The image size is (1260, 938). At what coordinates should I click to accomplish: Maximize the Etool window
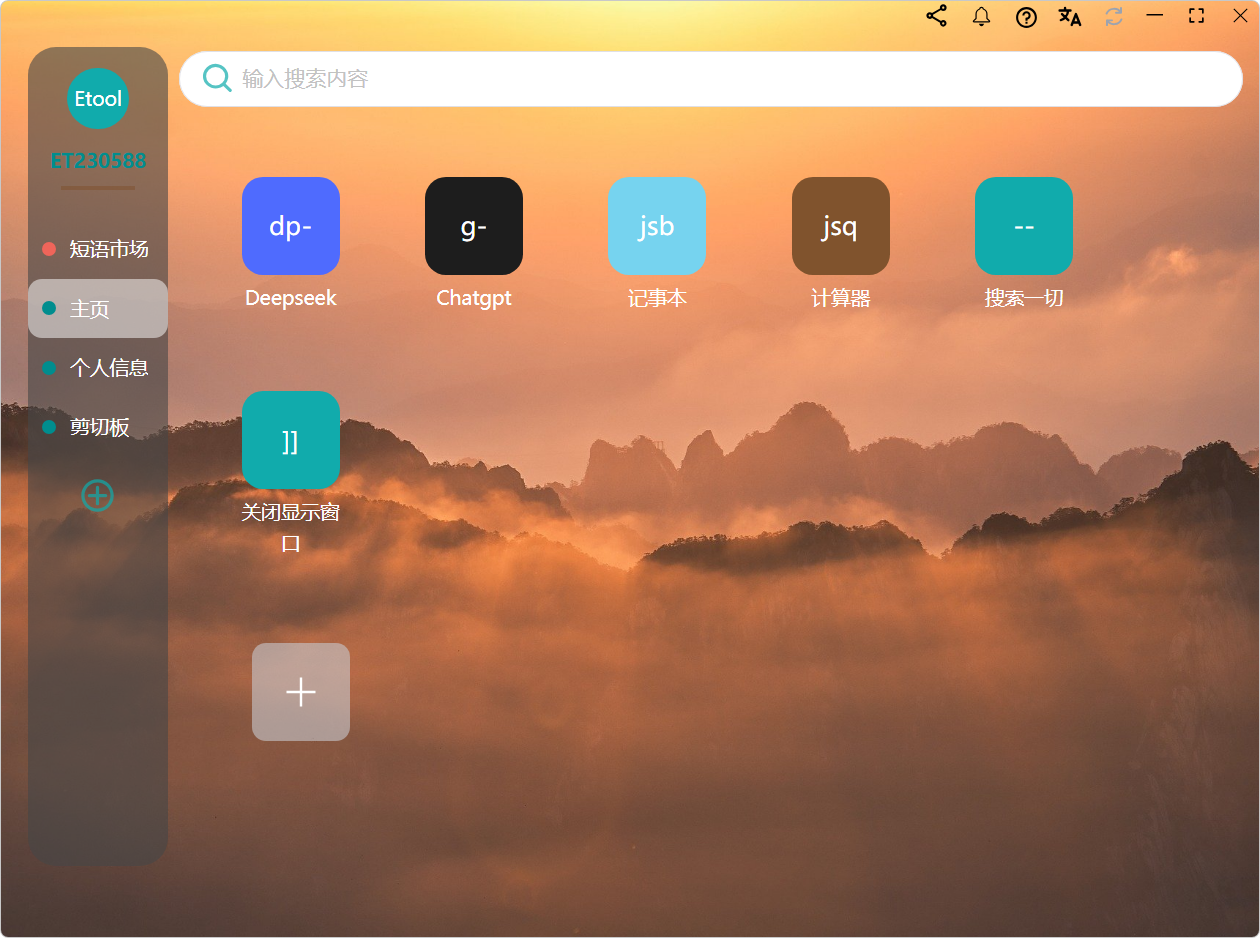(1196, 16)
